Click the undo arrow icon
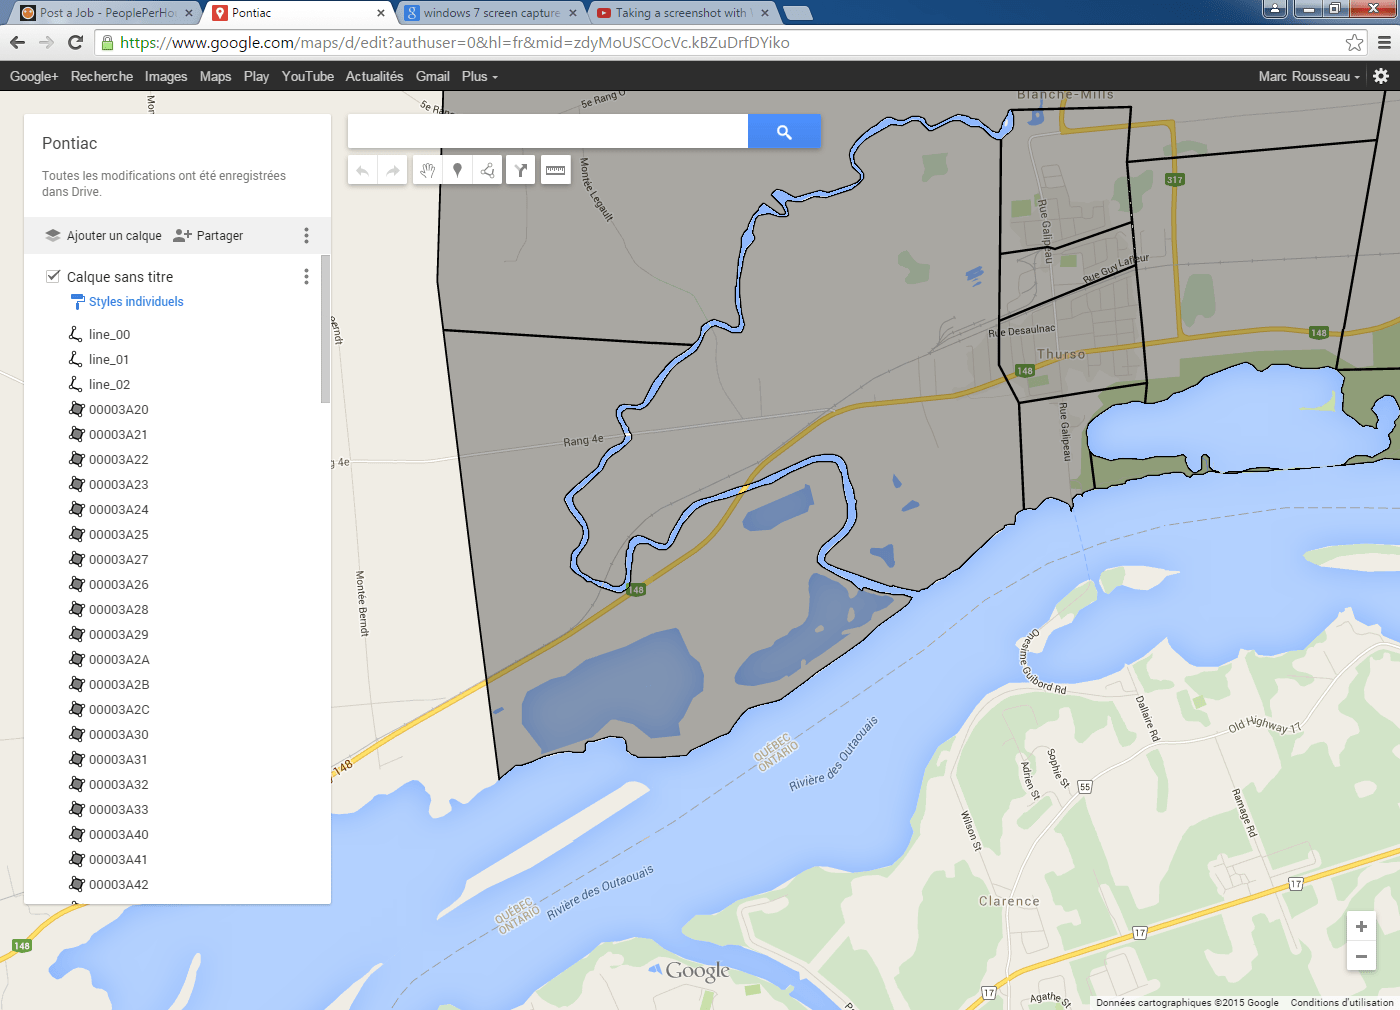Image resolution: width=1400 pixels, height=1010 pixels. 362,170
